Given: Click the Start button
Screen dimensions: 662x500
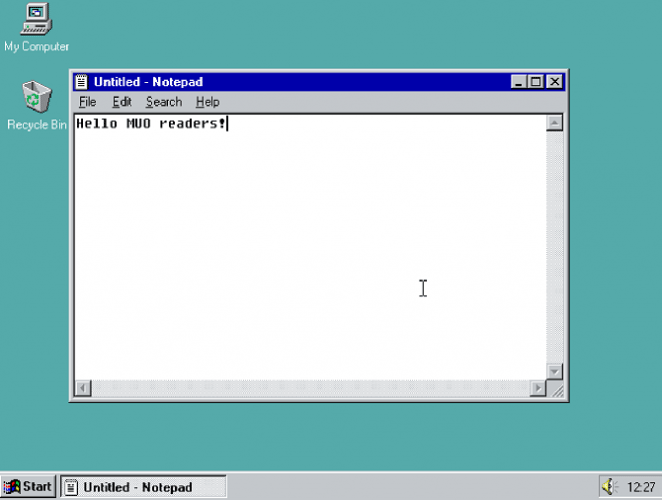Looking at the screenshot, I should 28,486.
